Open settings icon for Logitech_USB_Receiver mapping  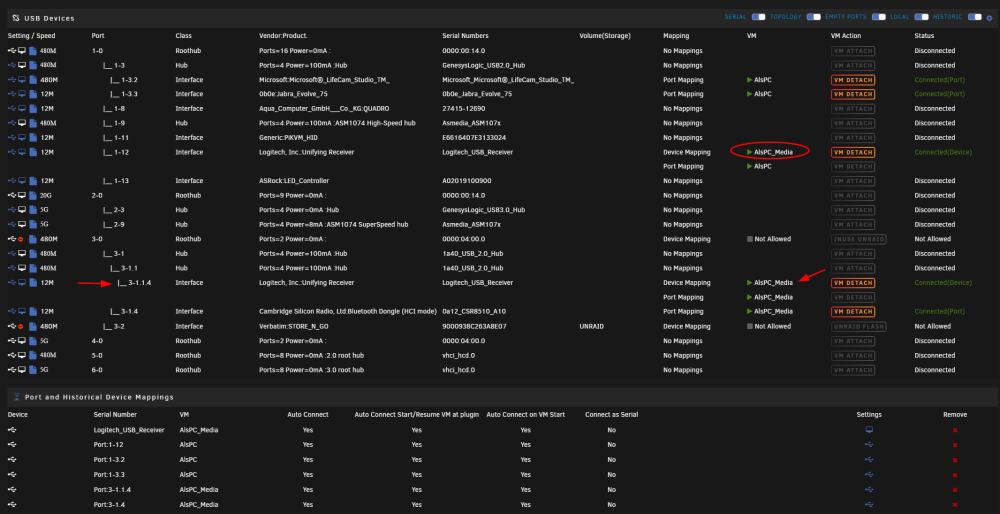click(x=869, y=430)
